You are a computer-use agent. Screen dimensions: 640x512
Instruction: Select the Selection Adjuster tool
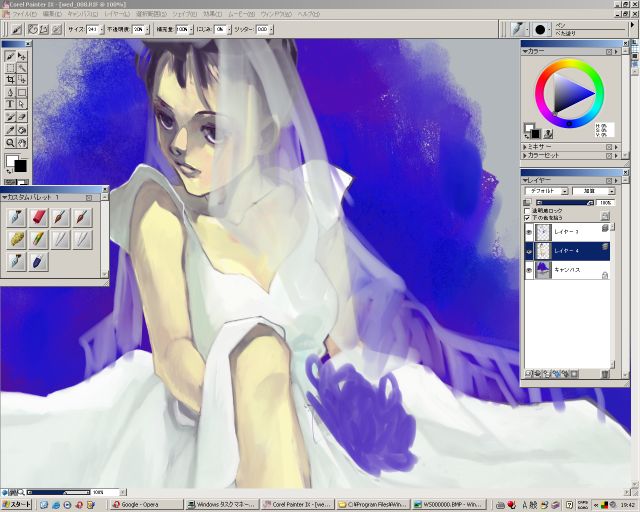[x=22, y=80]
